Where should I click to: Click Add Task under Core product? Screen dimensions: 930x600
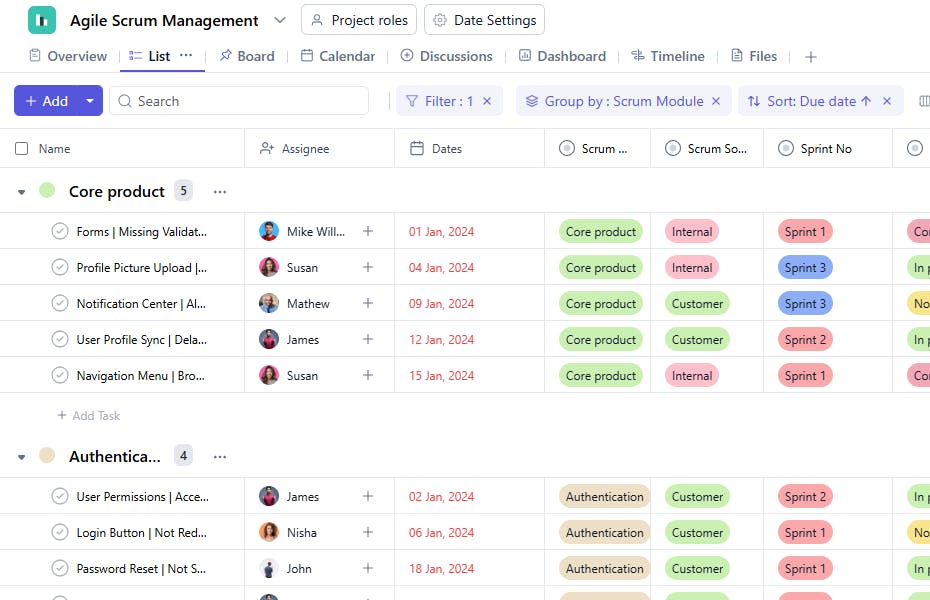[89, 416]
